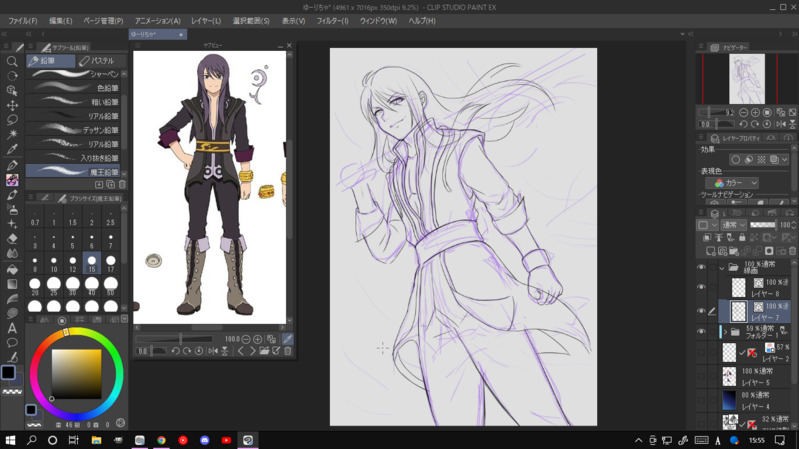The height and width of the screenshot is (449, 799).
Task: Collapse the 線画 layer folder
Action: click(721, 268)
